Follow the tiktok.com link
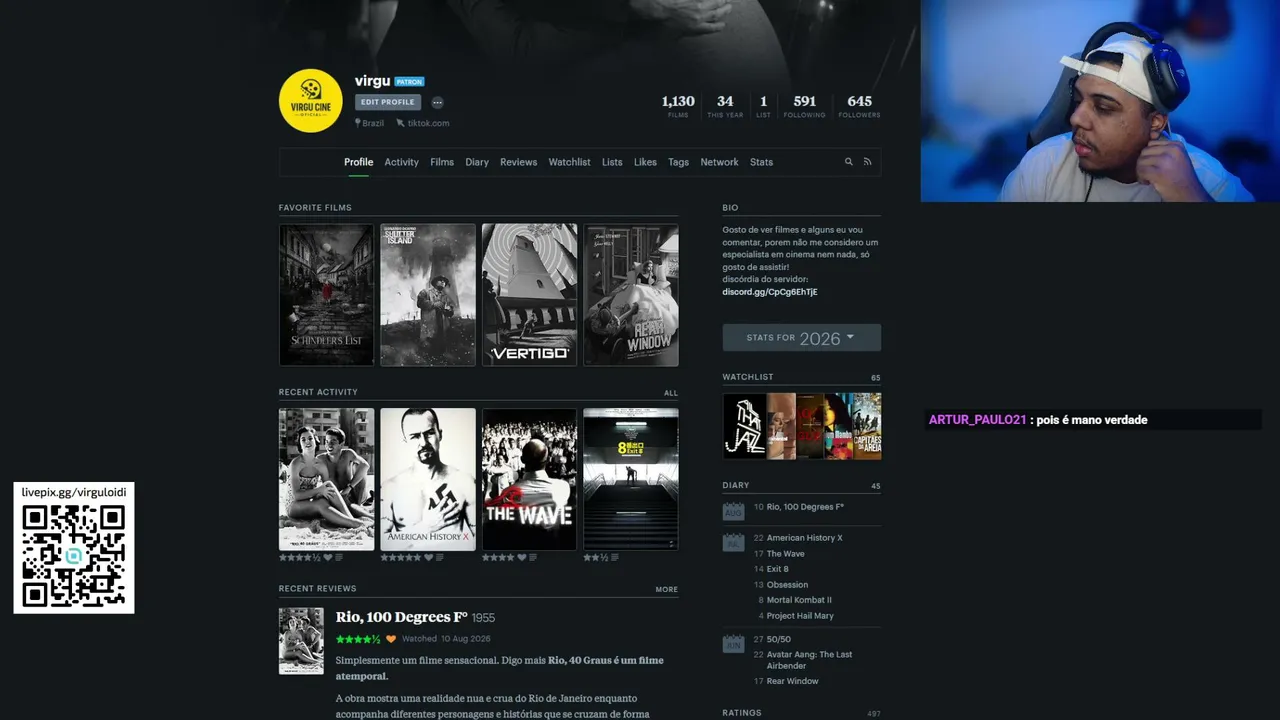This screenshot has width=1280, height=720. click(428, 123)
